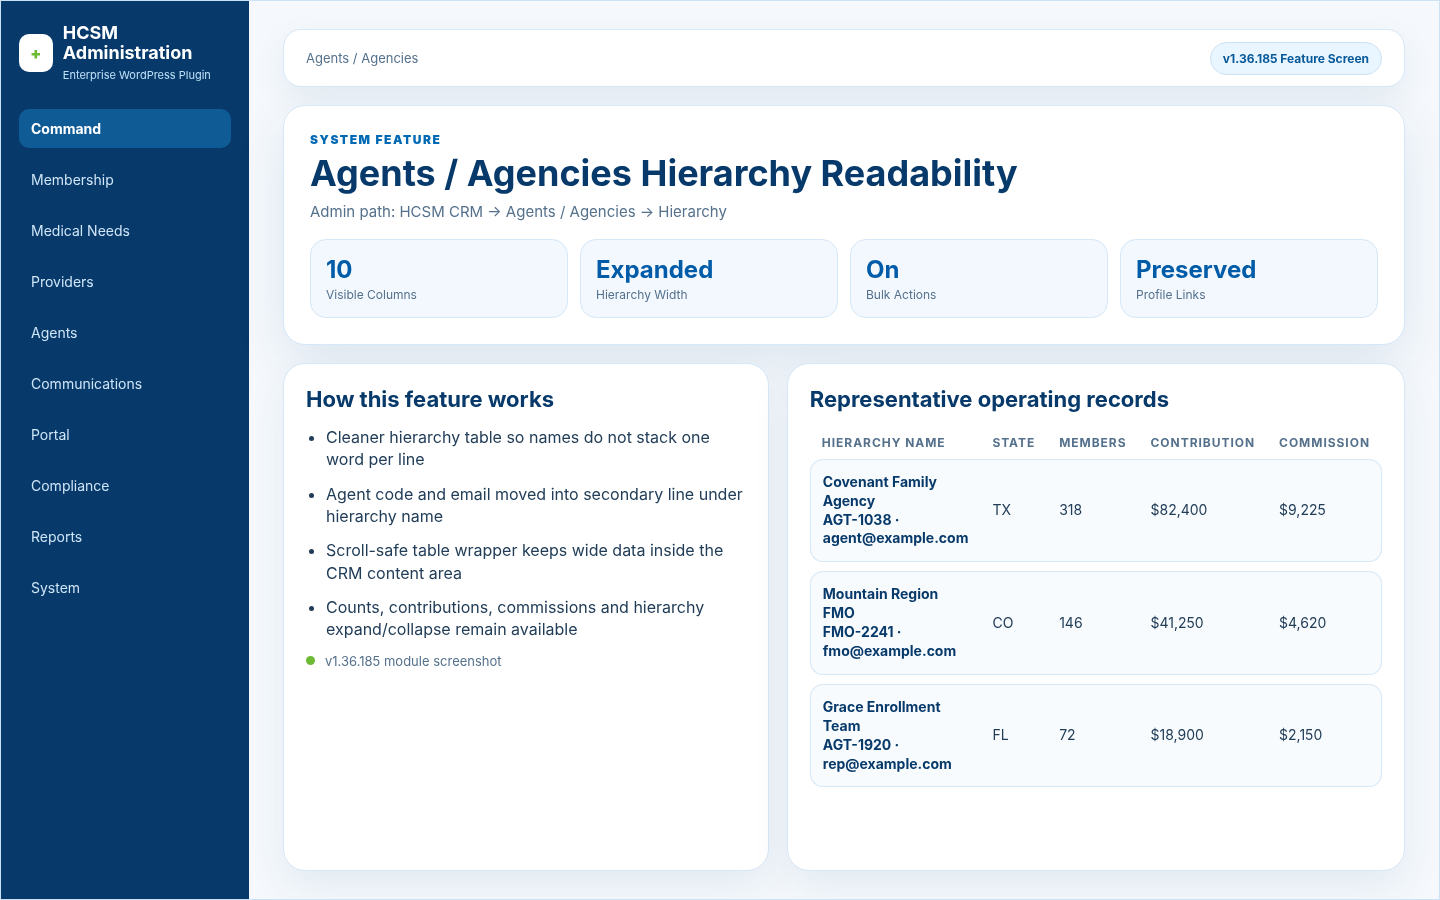Image resolution: width=1440 pixels, height=900 pixels.
Task: Click the 72 members value
Action: [x=1067, y=735]
